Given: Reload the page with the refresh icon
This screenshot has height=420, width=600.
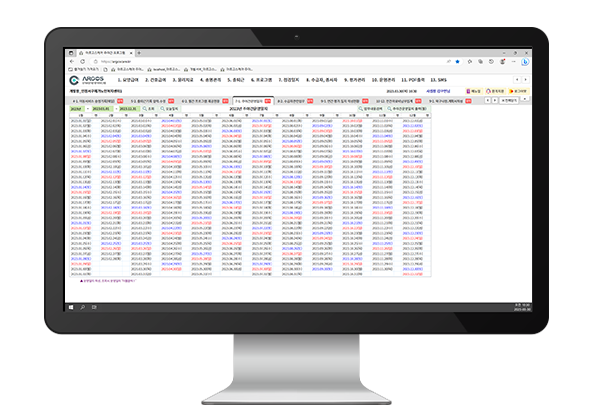Looking at the screenshot, I should [83, 59].
